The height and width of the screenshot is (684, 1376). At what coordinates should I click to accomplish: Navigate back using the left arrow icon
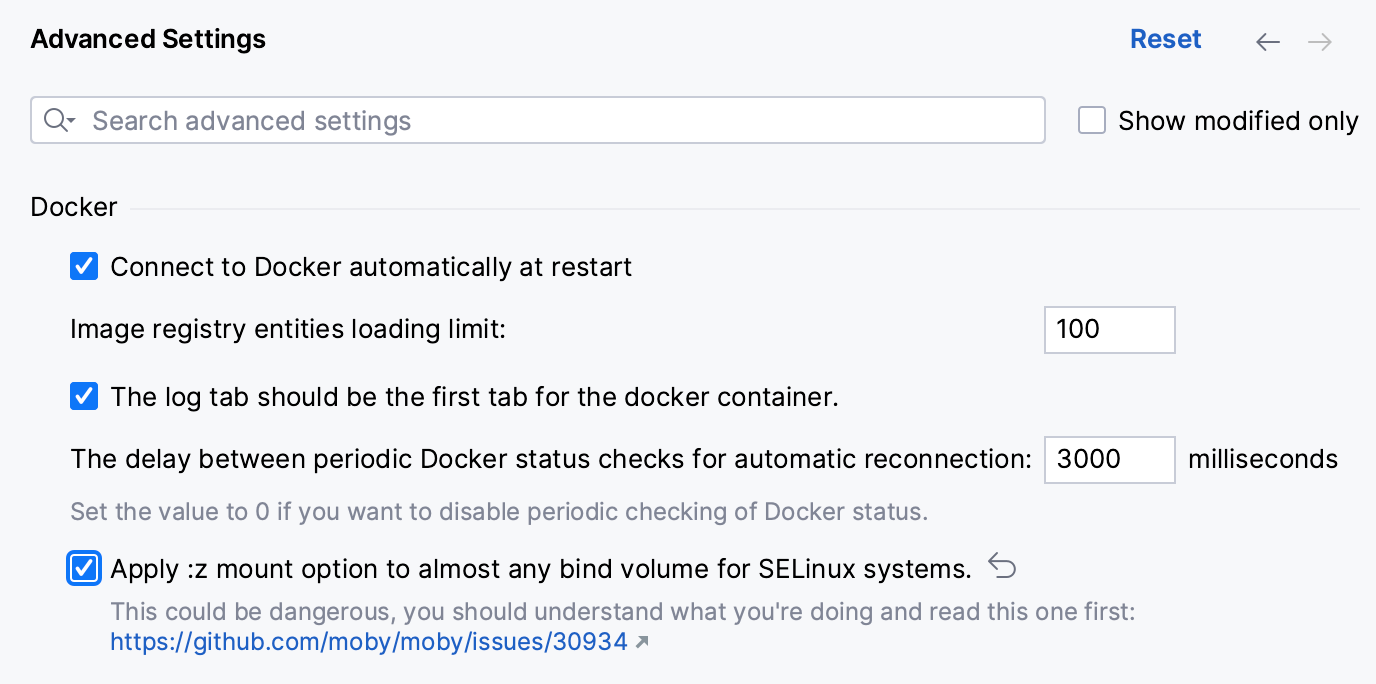[1267, 41]
